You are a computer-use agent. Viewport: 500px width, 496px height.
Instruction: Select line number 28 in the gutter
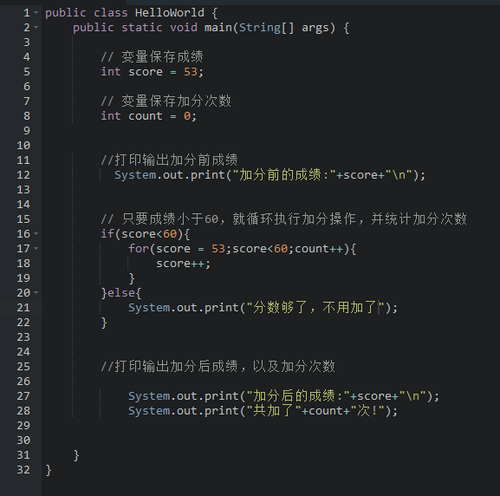(x=23, y=411)
